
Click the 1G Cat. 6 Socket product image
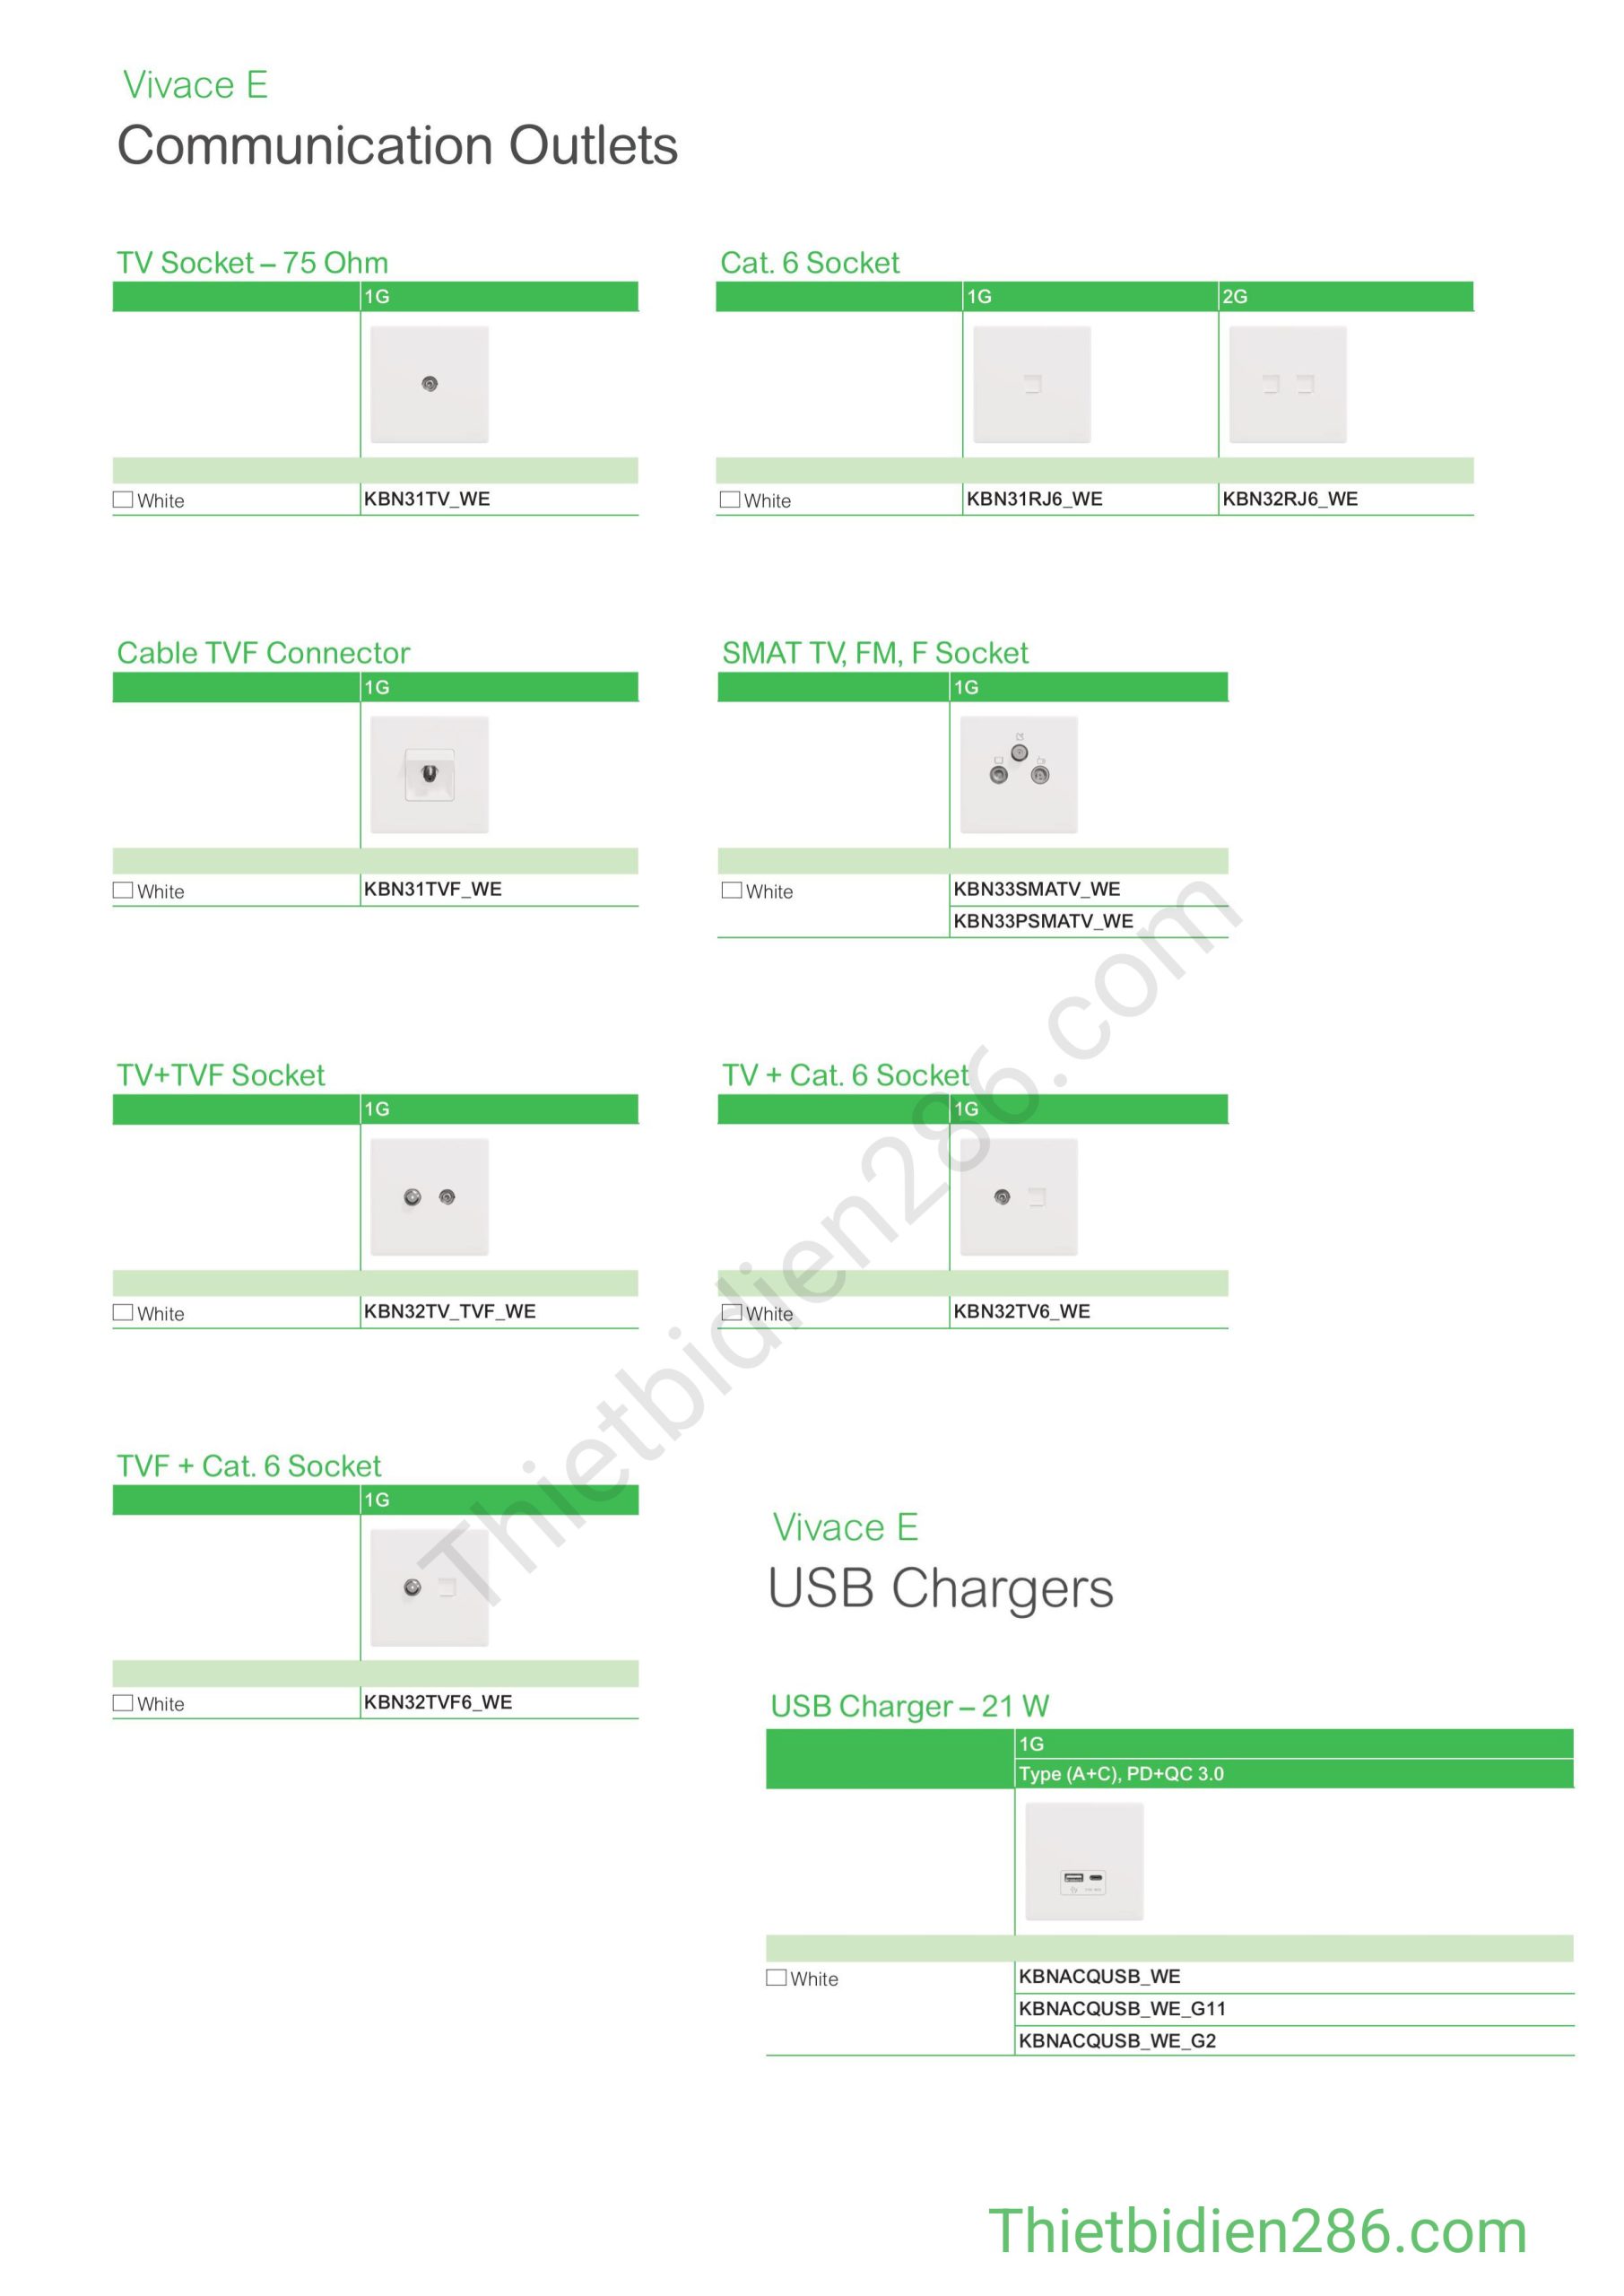click(1031, 384)
